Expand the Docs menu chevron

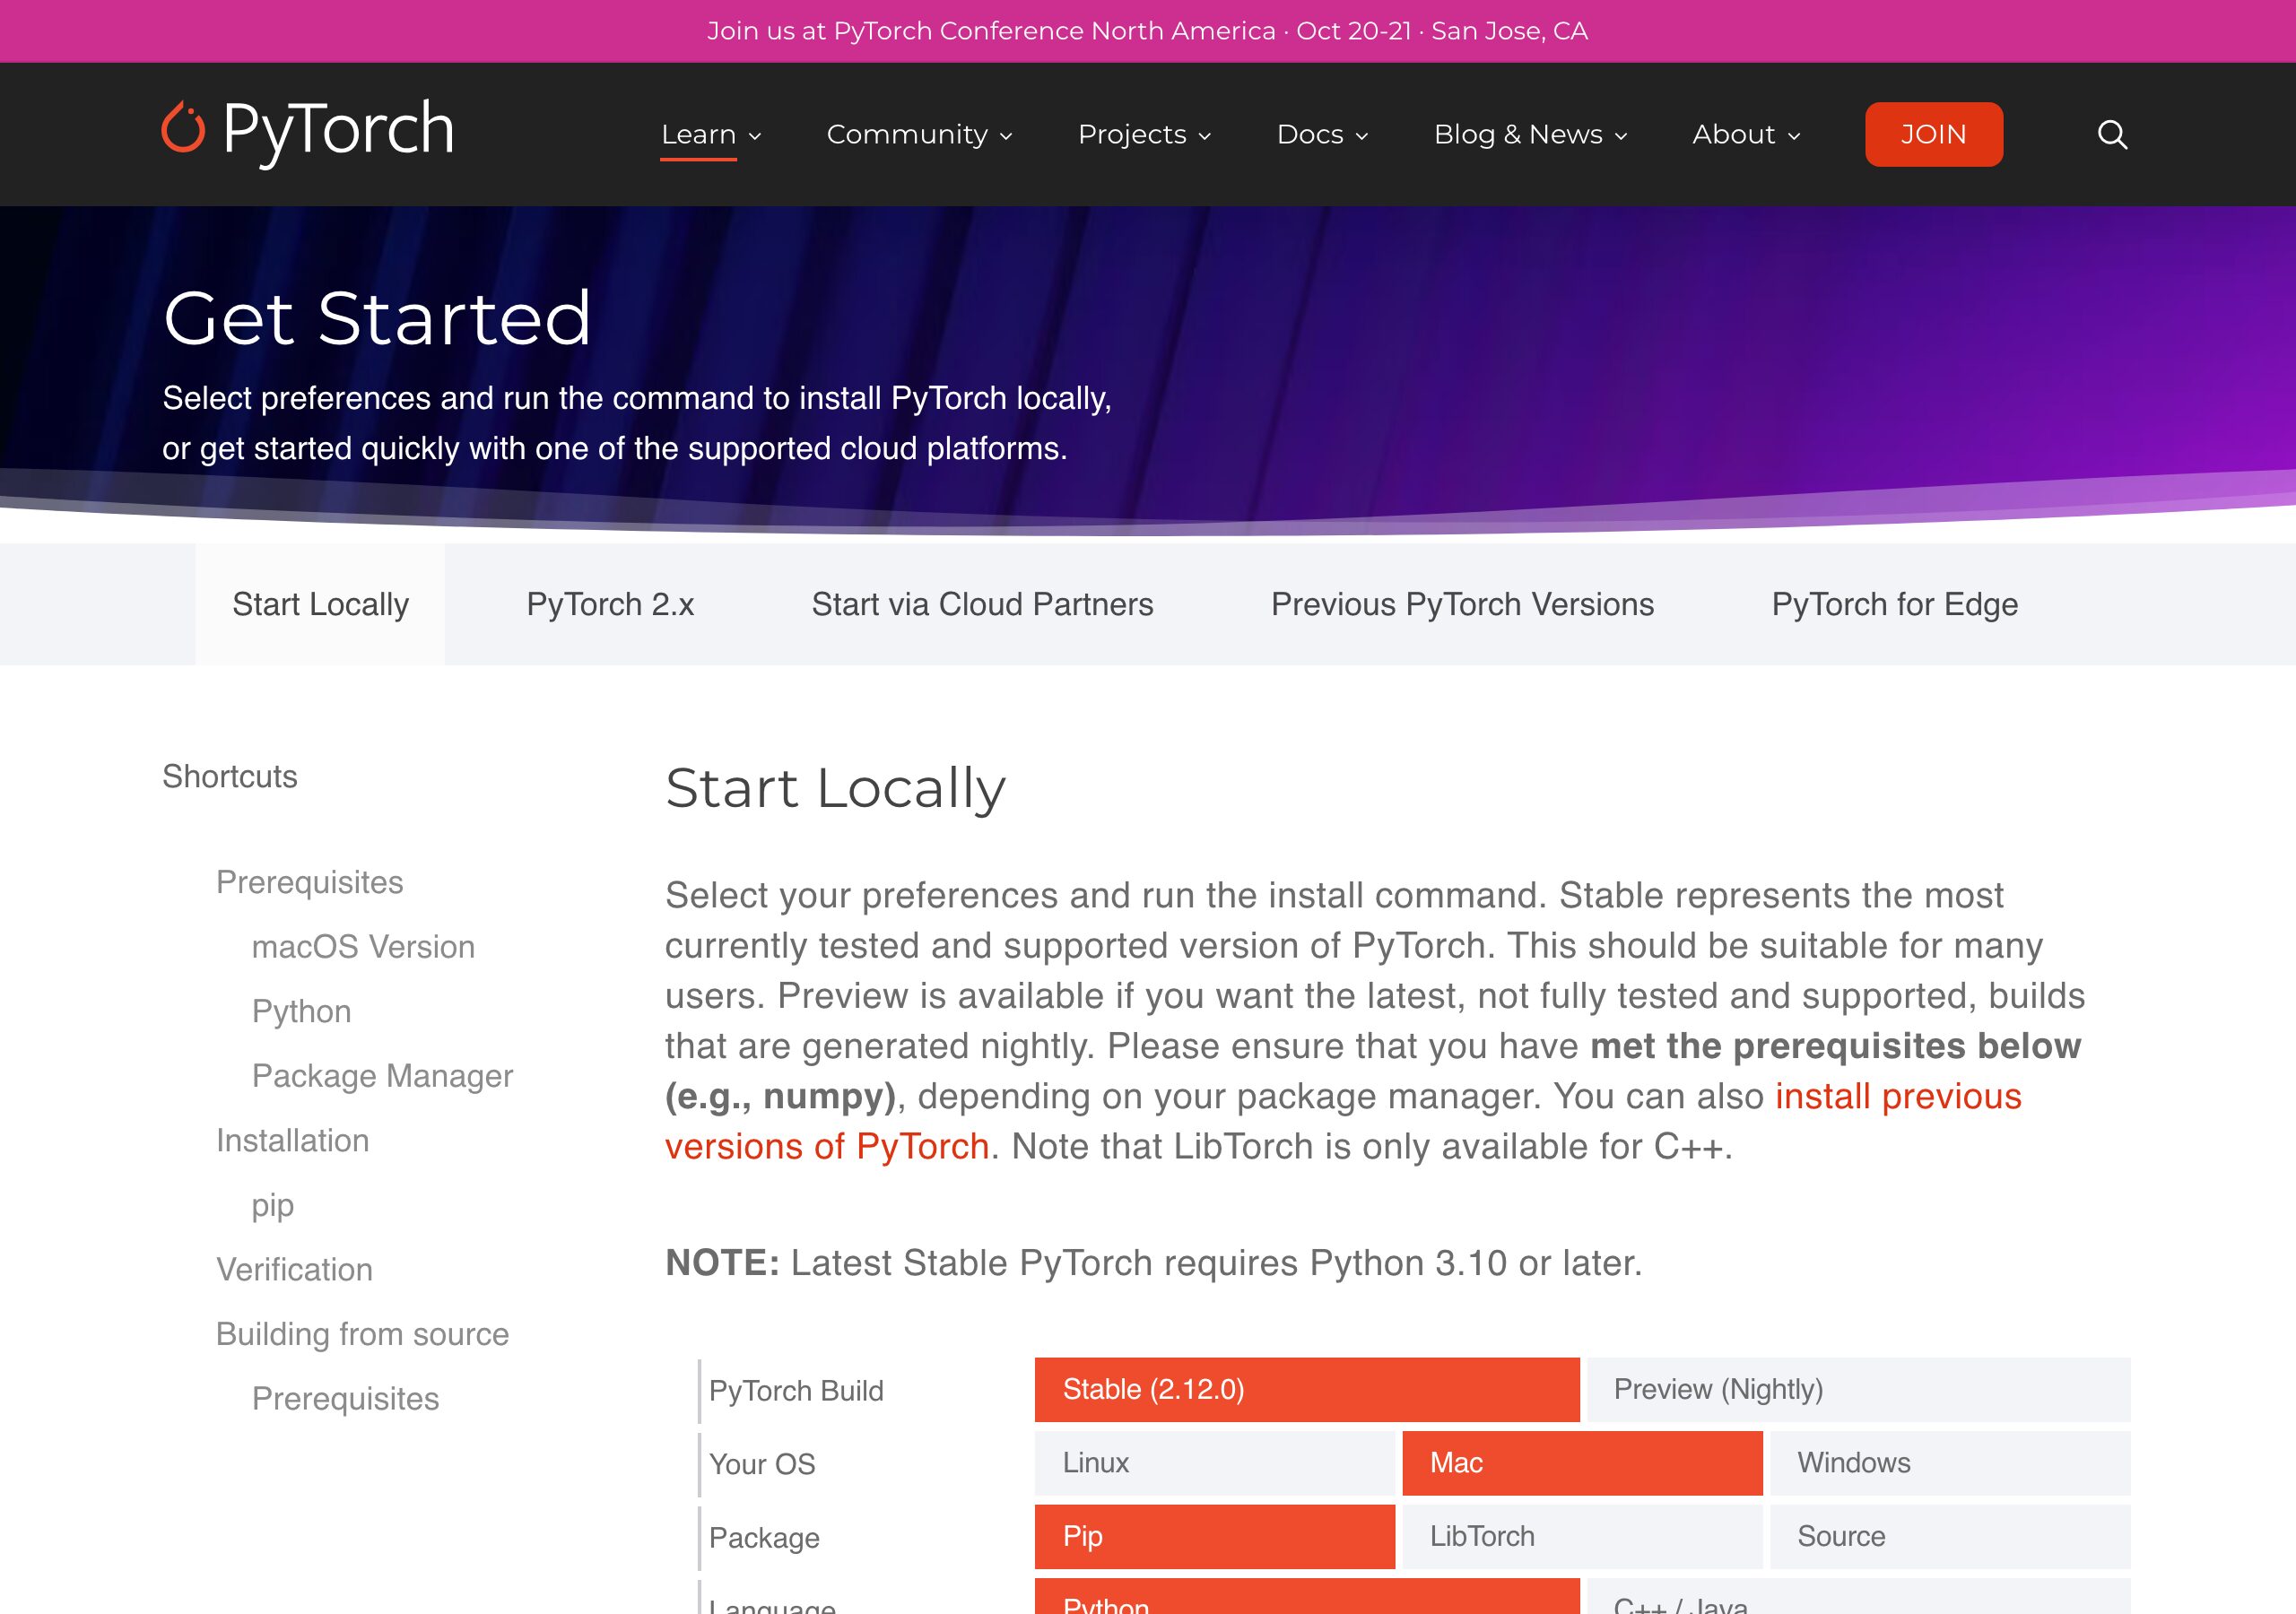pyautogui.click(x=1361, y=136)
